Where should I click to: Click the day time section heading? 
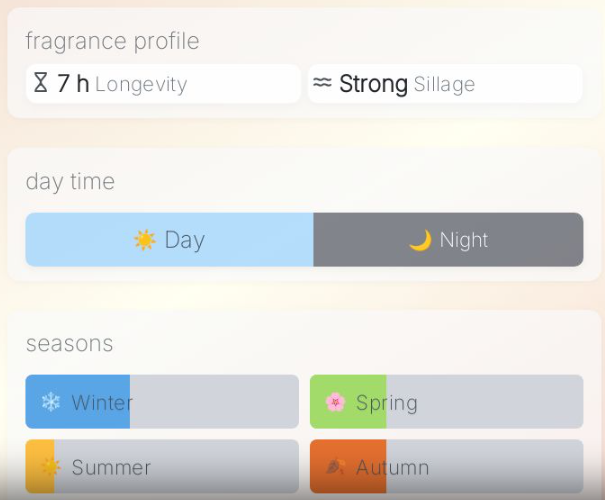(x=70, y=181)
